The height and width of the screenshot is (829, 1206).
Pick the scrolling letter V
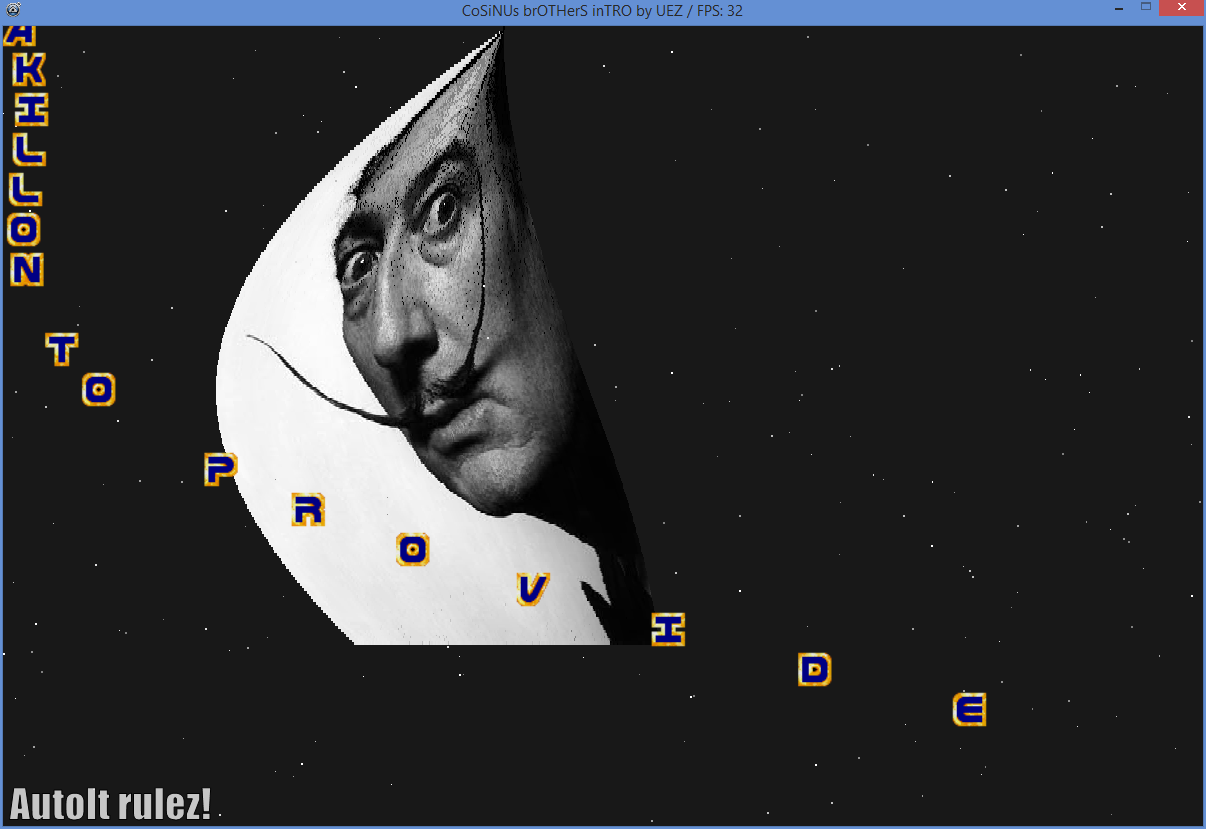coord(532,589)
